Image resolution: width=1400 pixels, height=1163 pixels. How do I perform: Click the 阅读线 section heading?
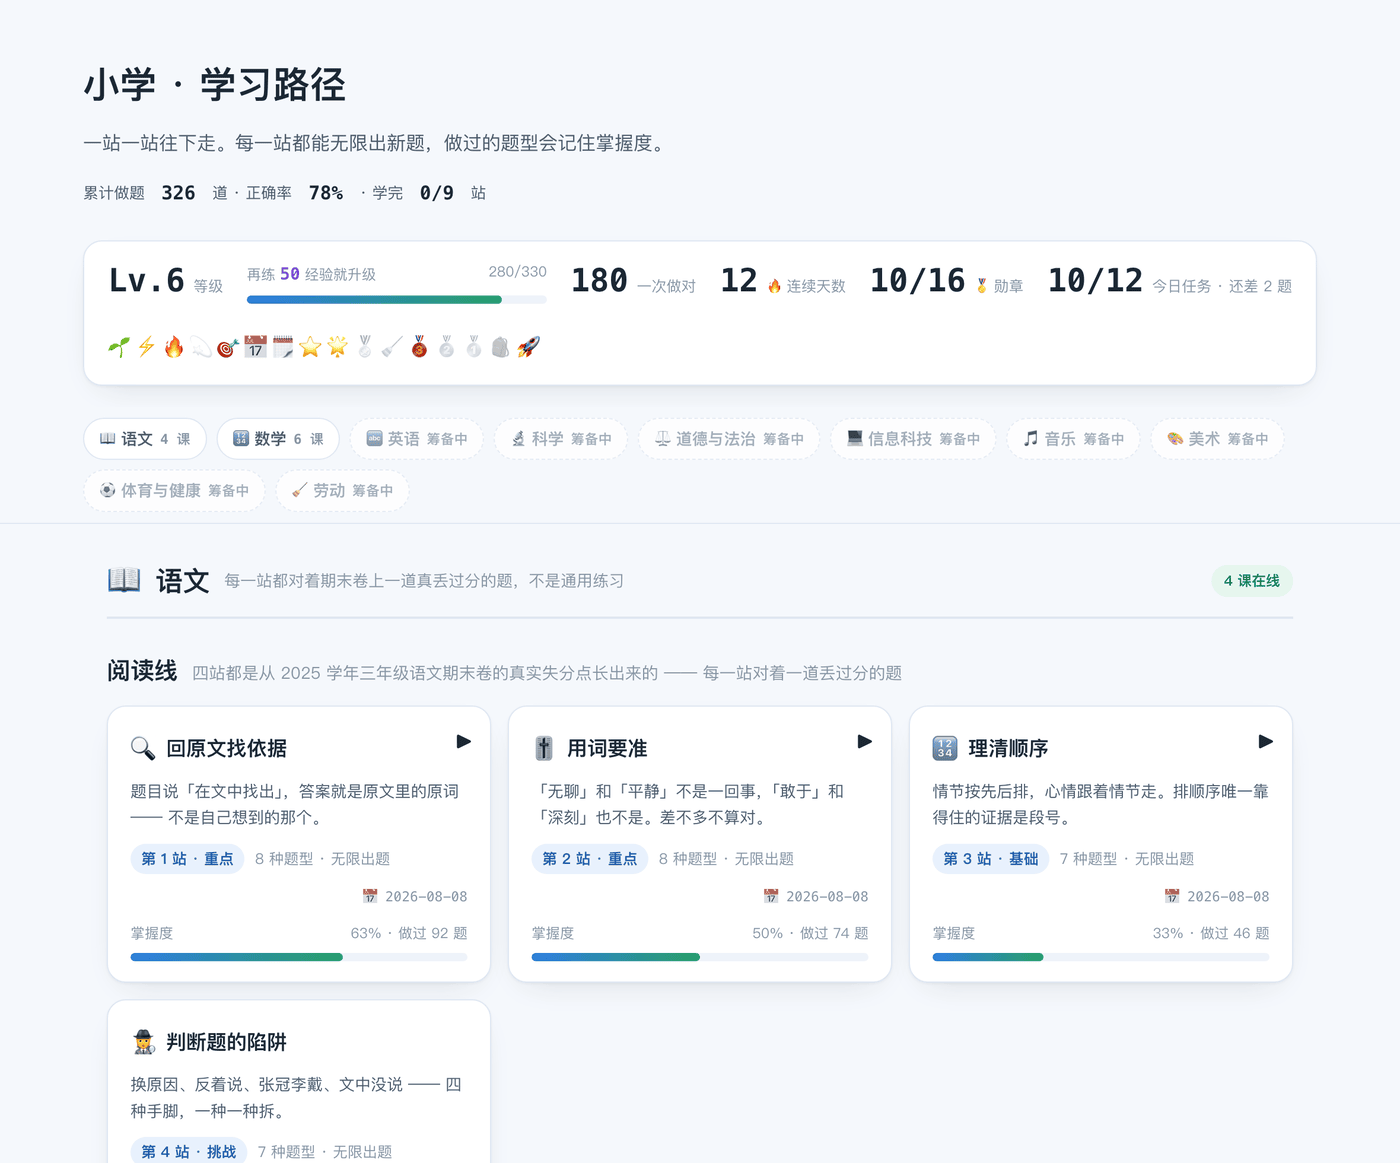(x=142, y=671)
